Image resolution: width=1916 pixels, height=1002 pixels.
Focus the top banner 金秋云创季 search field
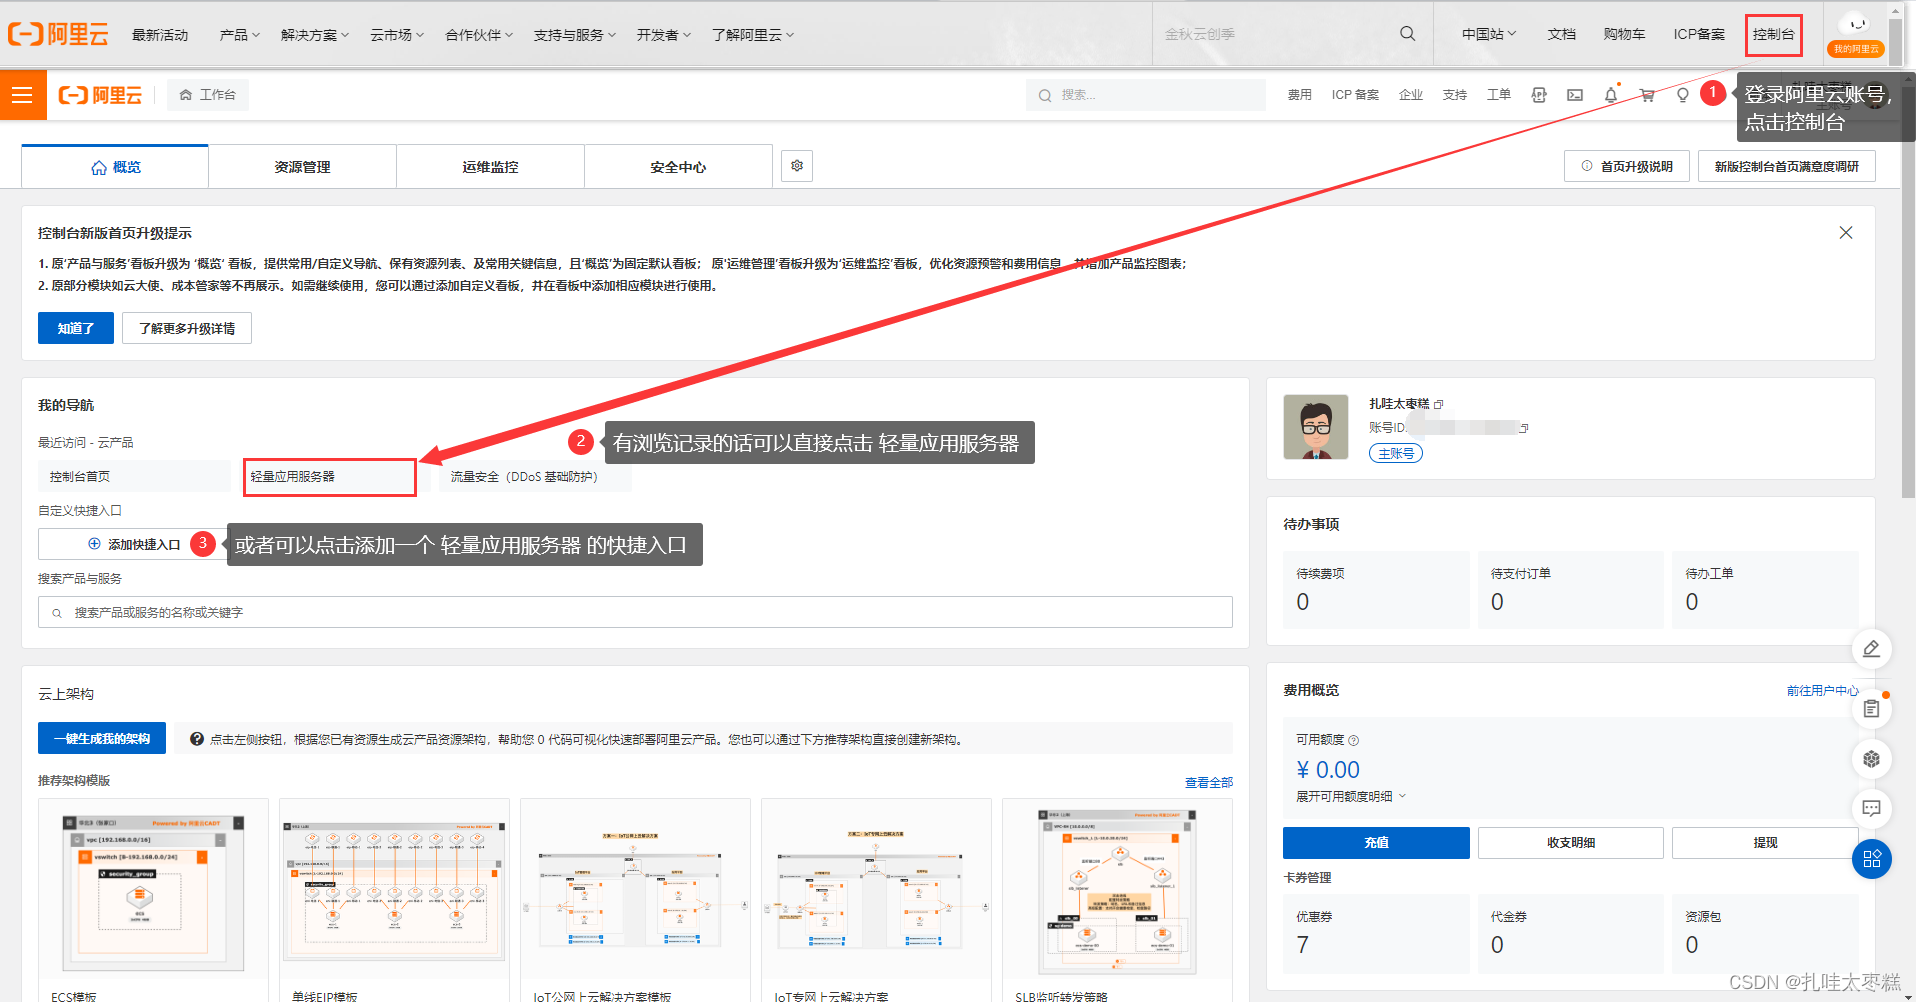(1276, 34)
